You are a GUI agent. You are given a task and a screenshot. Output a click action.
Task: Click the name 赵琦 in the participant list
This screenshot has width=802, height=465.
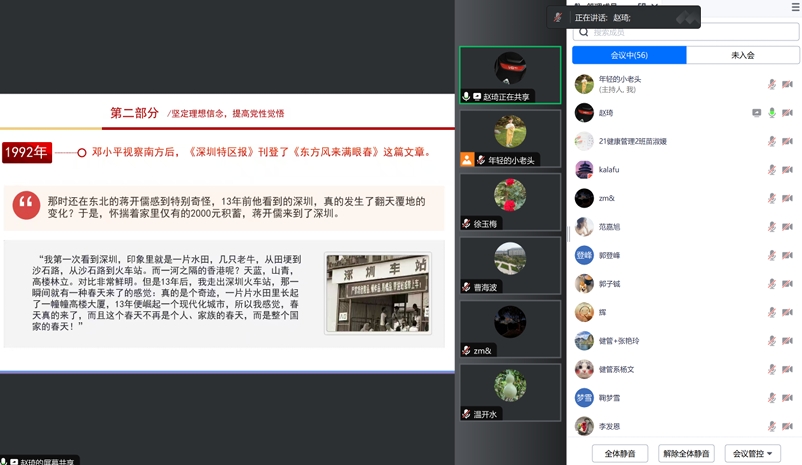coord(606,113)
